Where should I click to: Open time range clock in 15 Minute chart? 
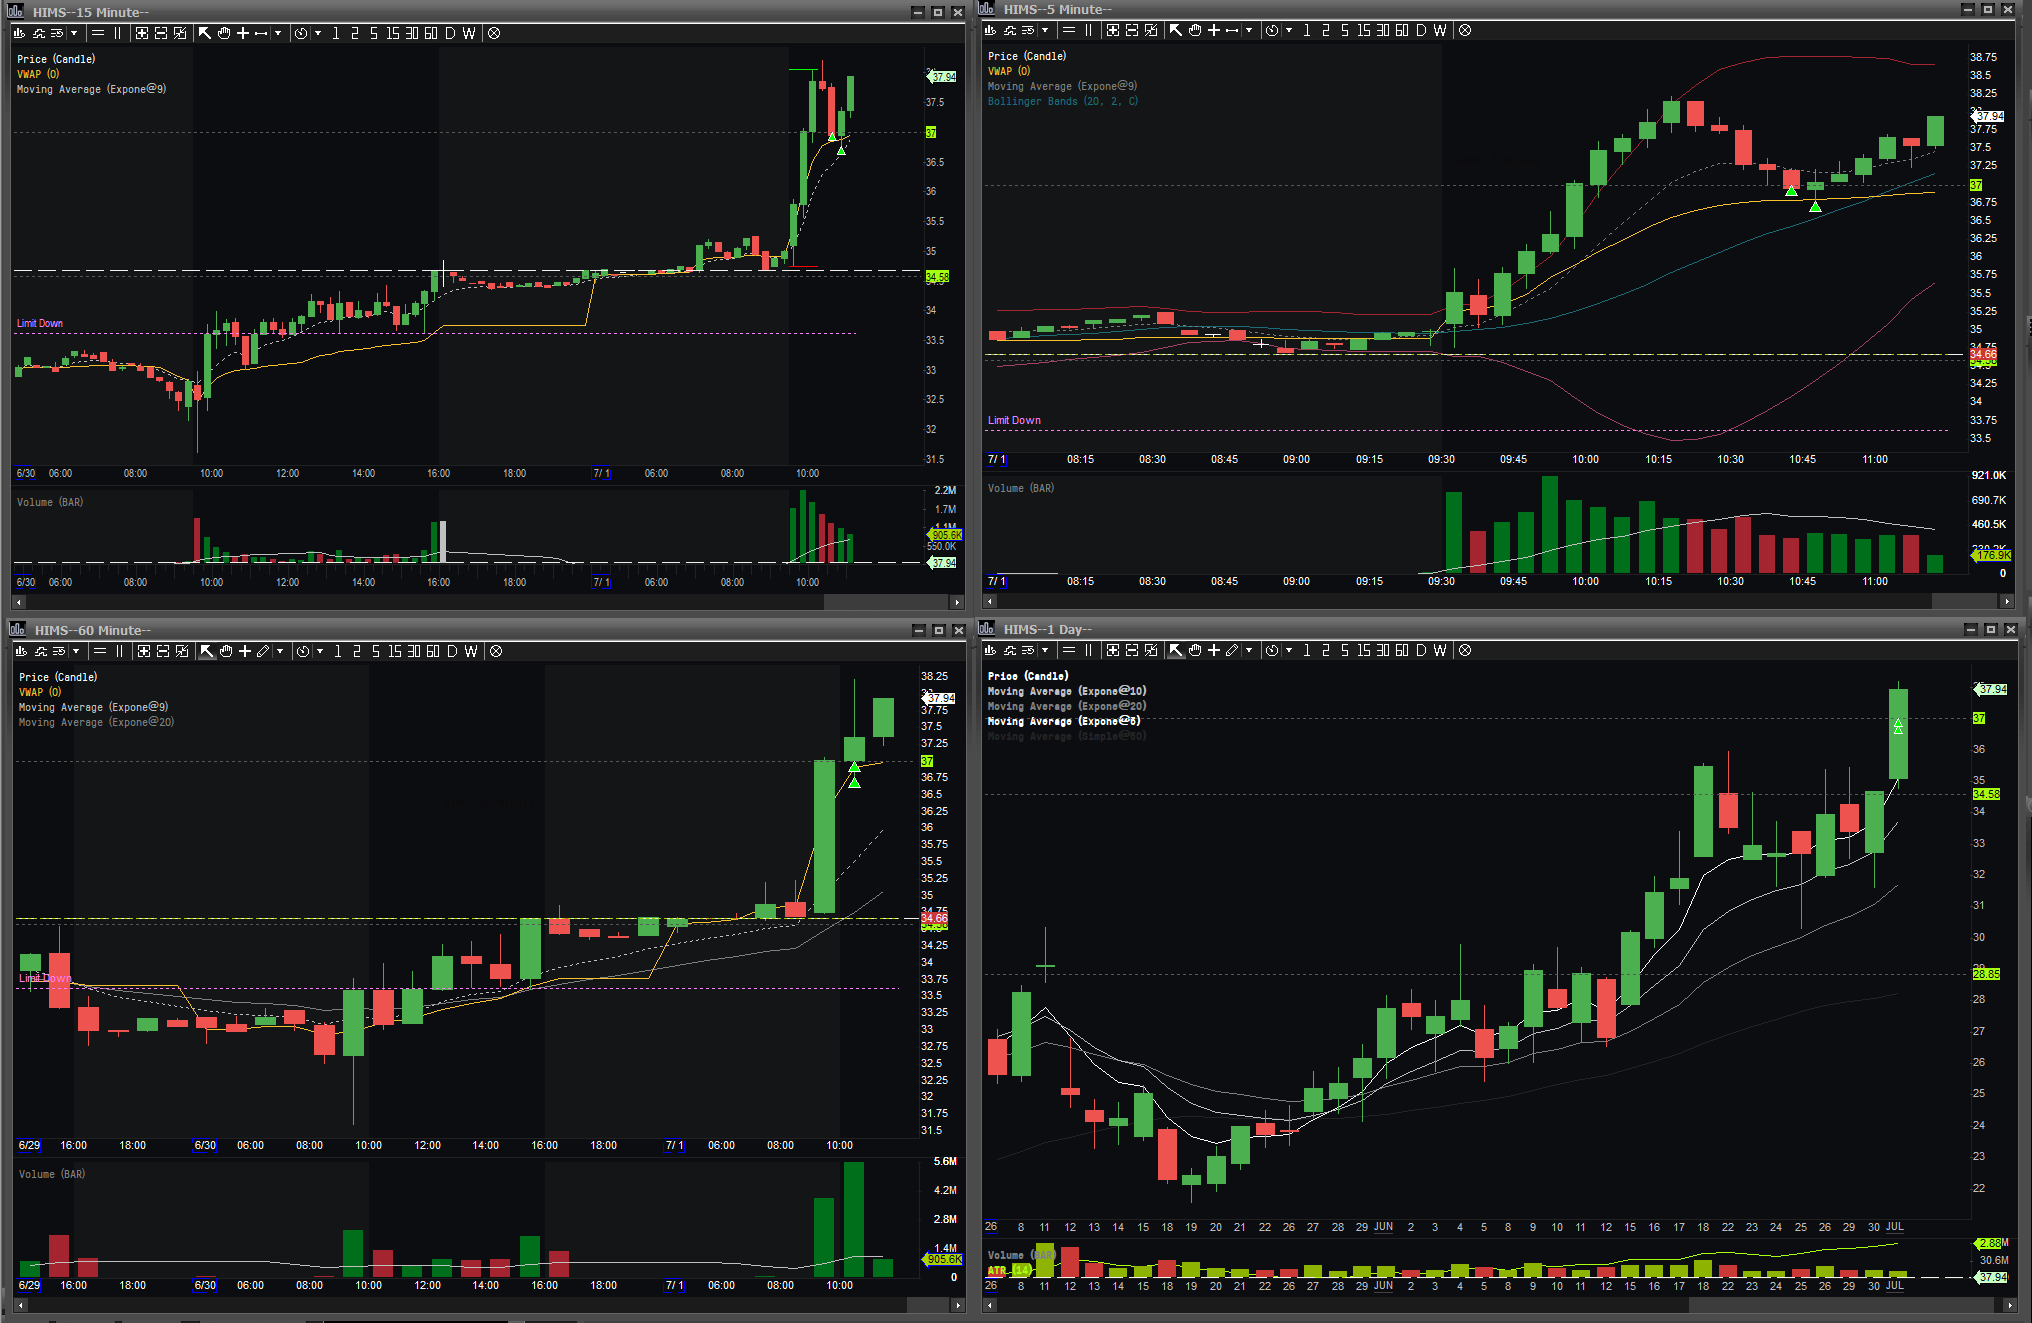301,33
